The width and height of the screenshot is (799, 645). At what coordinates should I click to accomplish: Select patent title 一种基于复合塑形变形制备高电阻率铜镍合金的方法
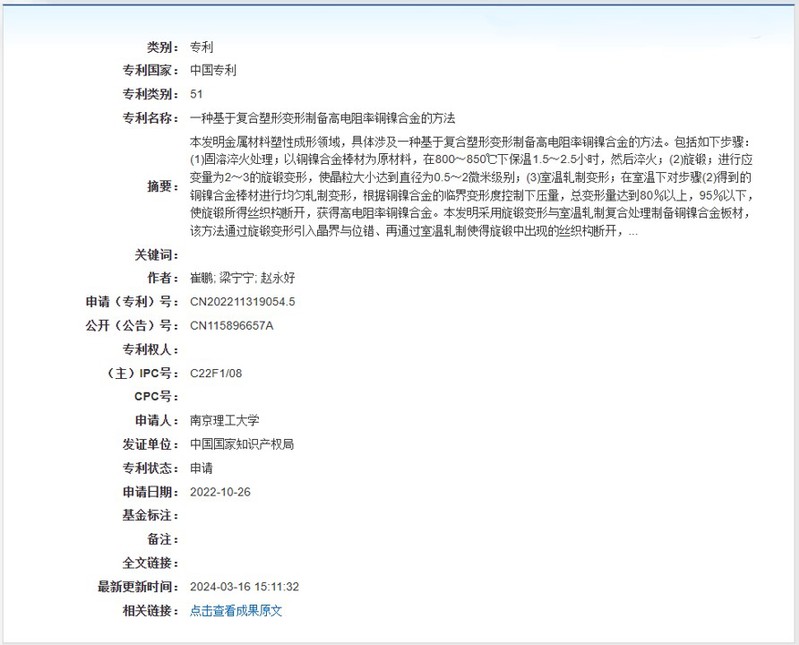click(x=323, y=118)
